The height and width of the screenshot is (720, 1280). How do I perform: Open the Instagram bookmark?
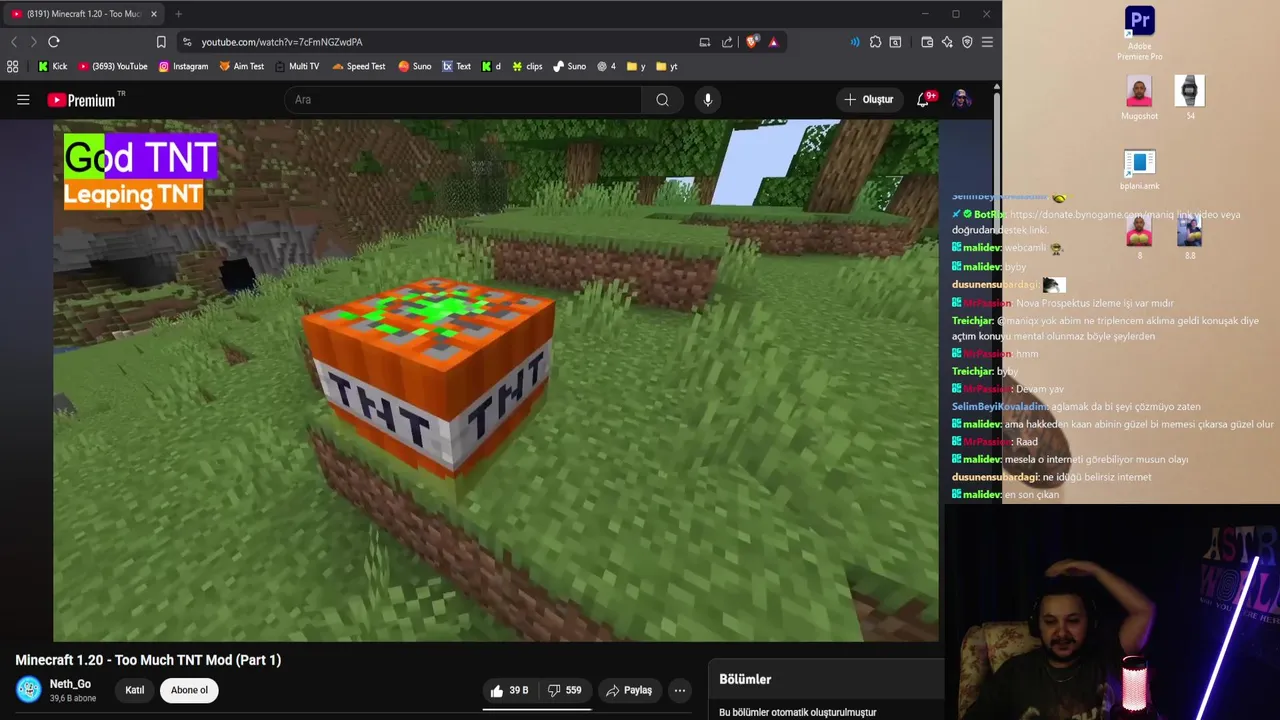tap(184, 67)
